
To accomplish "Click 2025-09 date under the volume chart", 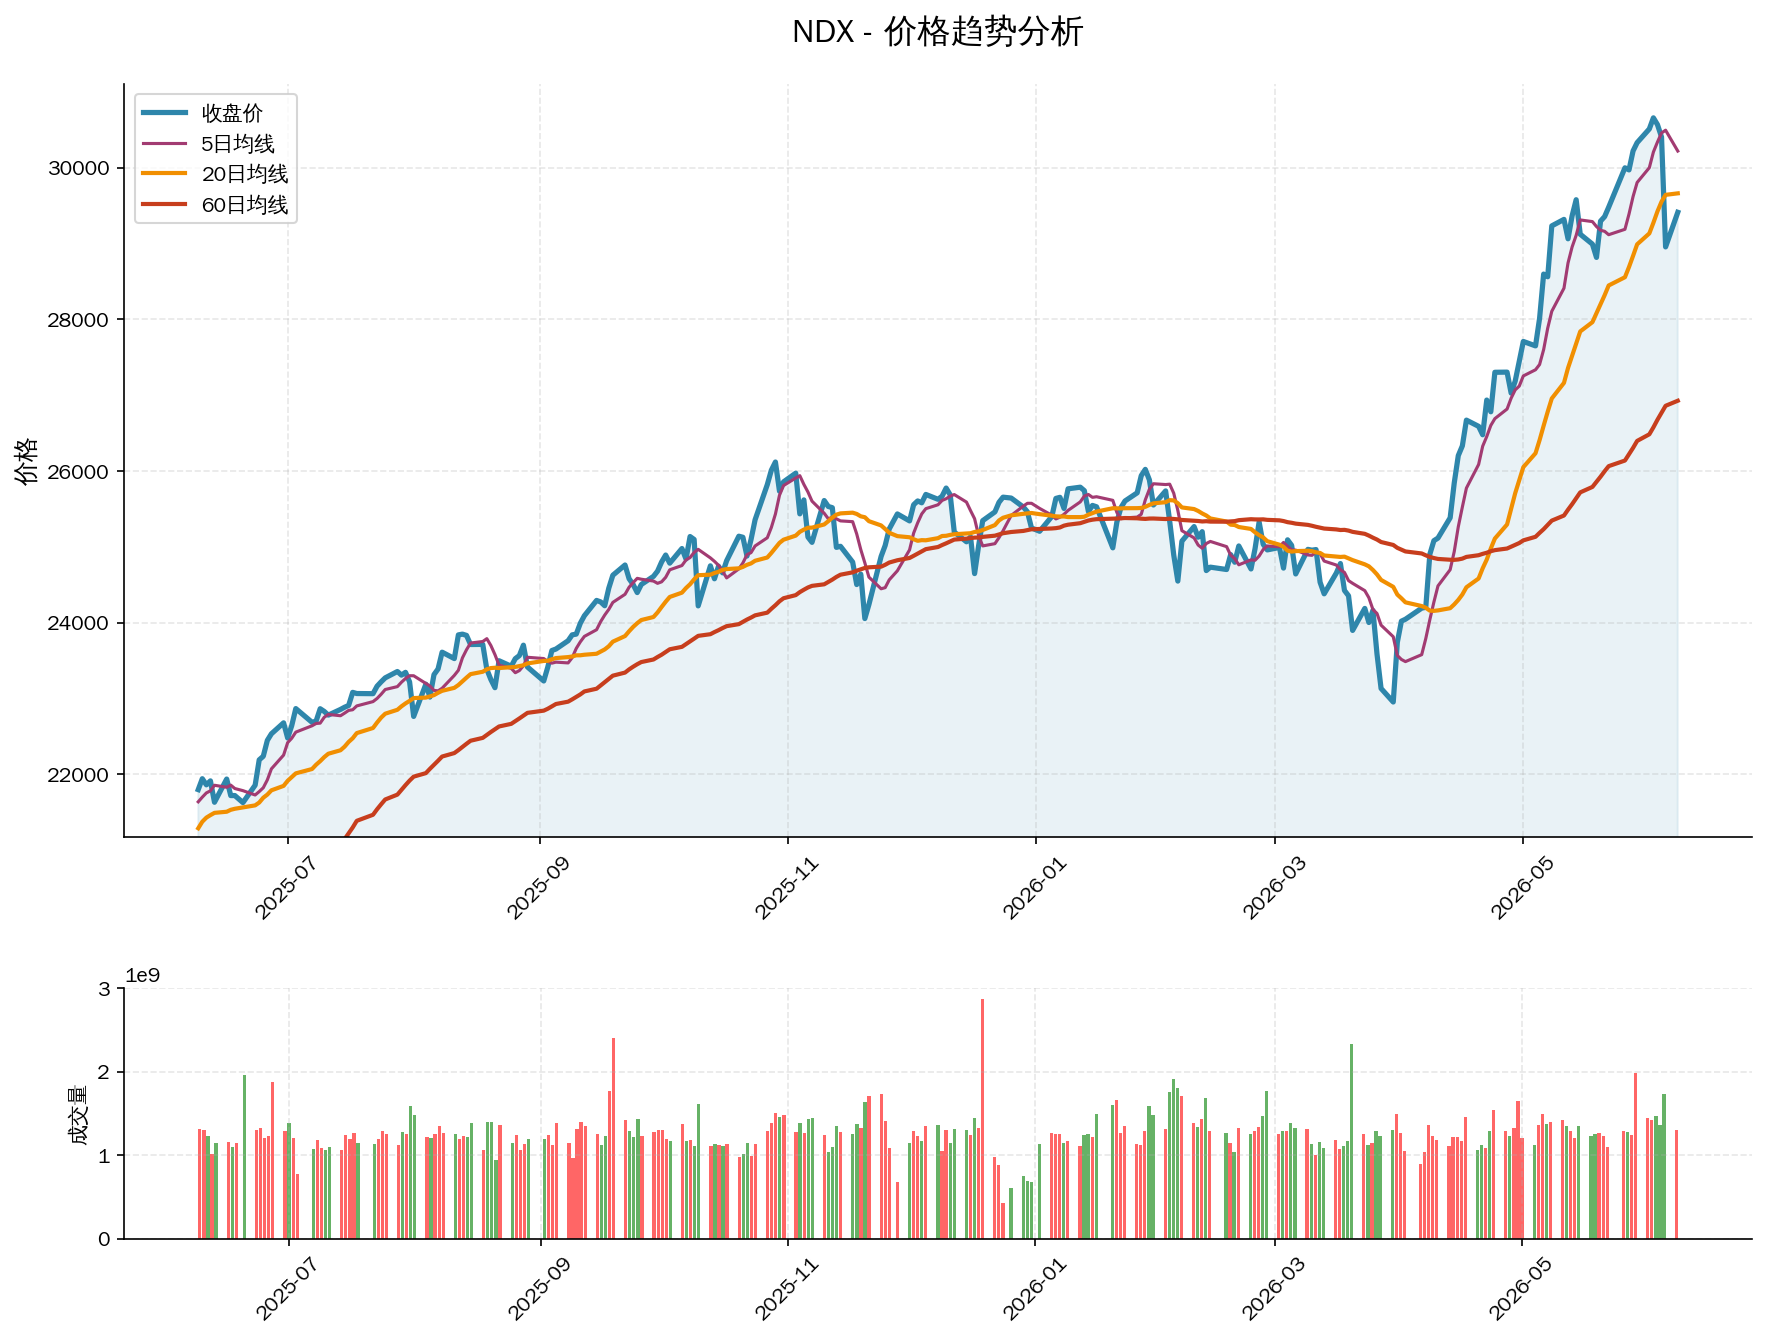I will (x=538, y=1290).
